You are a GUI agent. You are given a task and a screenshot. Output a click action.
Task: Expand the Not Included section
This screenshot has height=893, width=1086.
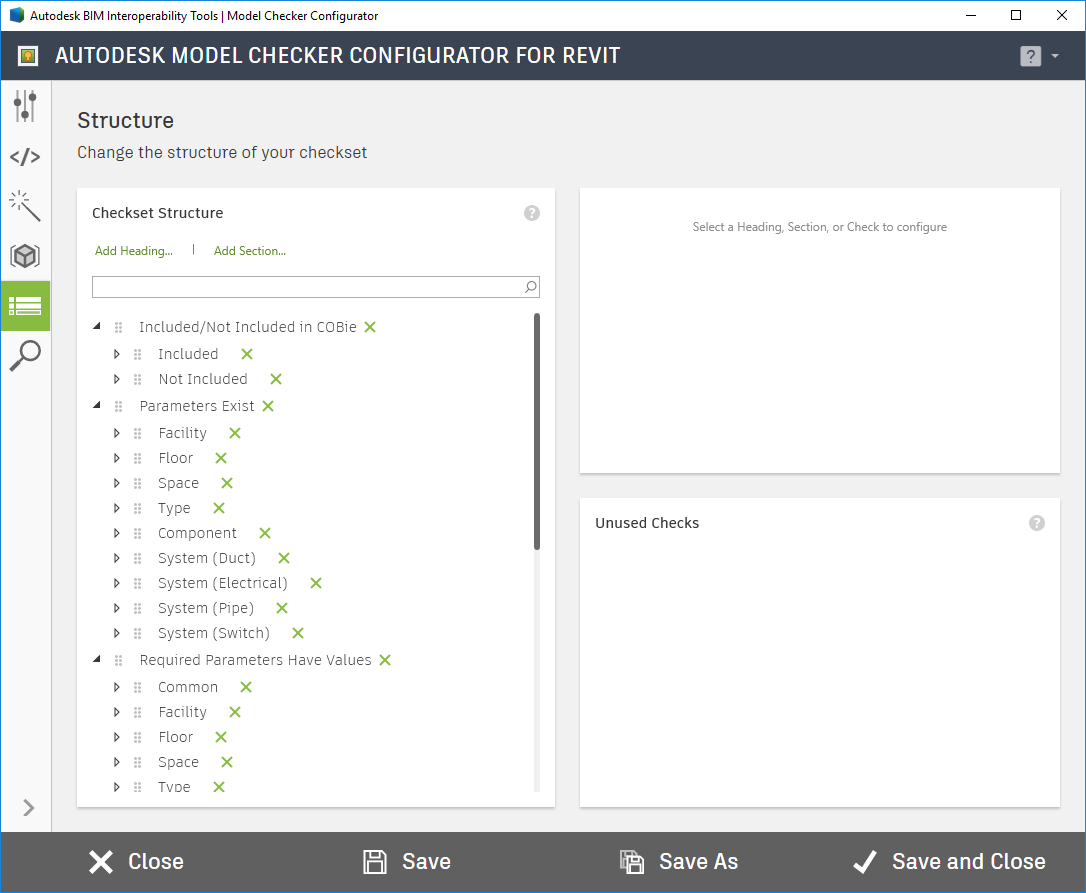click(x=116, y=379)
